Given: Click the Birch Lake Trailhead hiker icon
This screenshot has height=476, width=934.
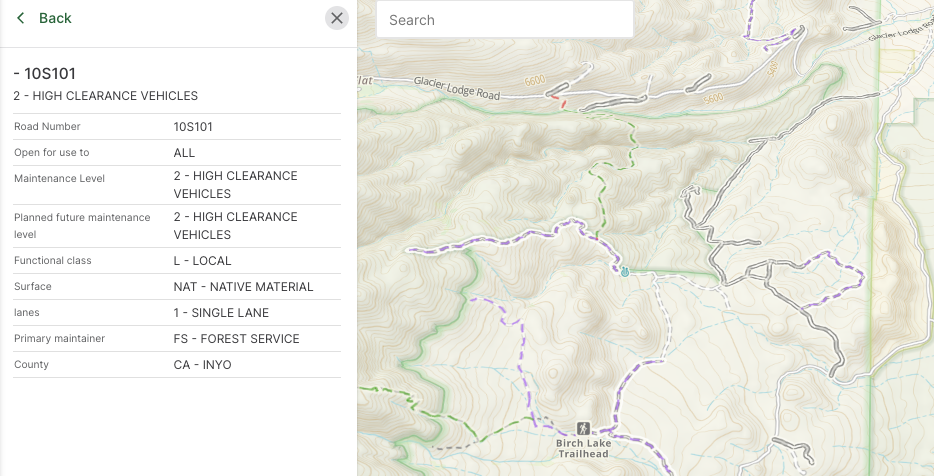Looking at the screenshot, I should 583,428.
